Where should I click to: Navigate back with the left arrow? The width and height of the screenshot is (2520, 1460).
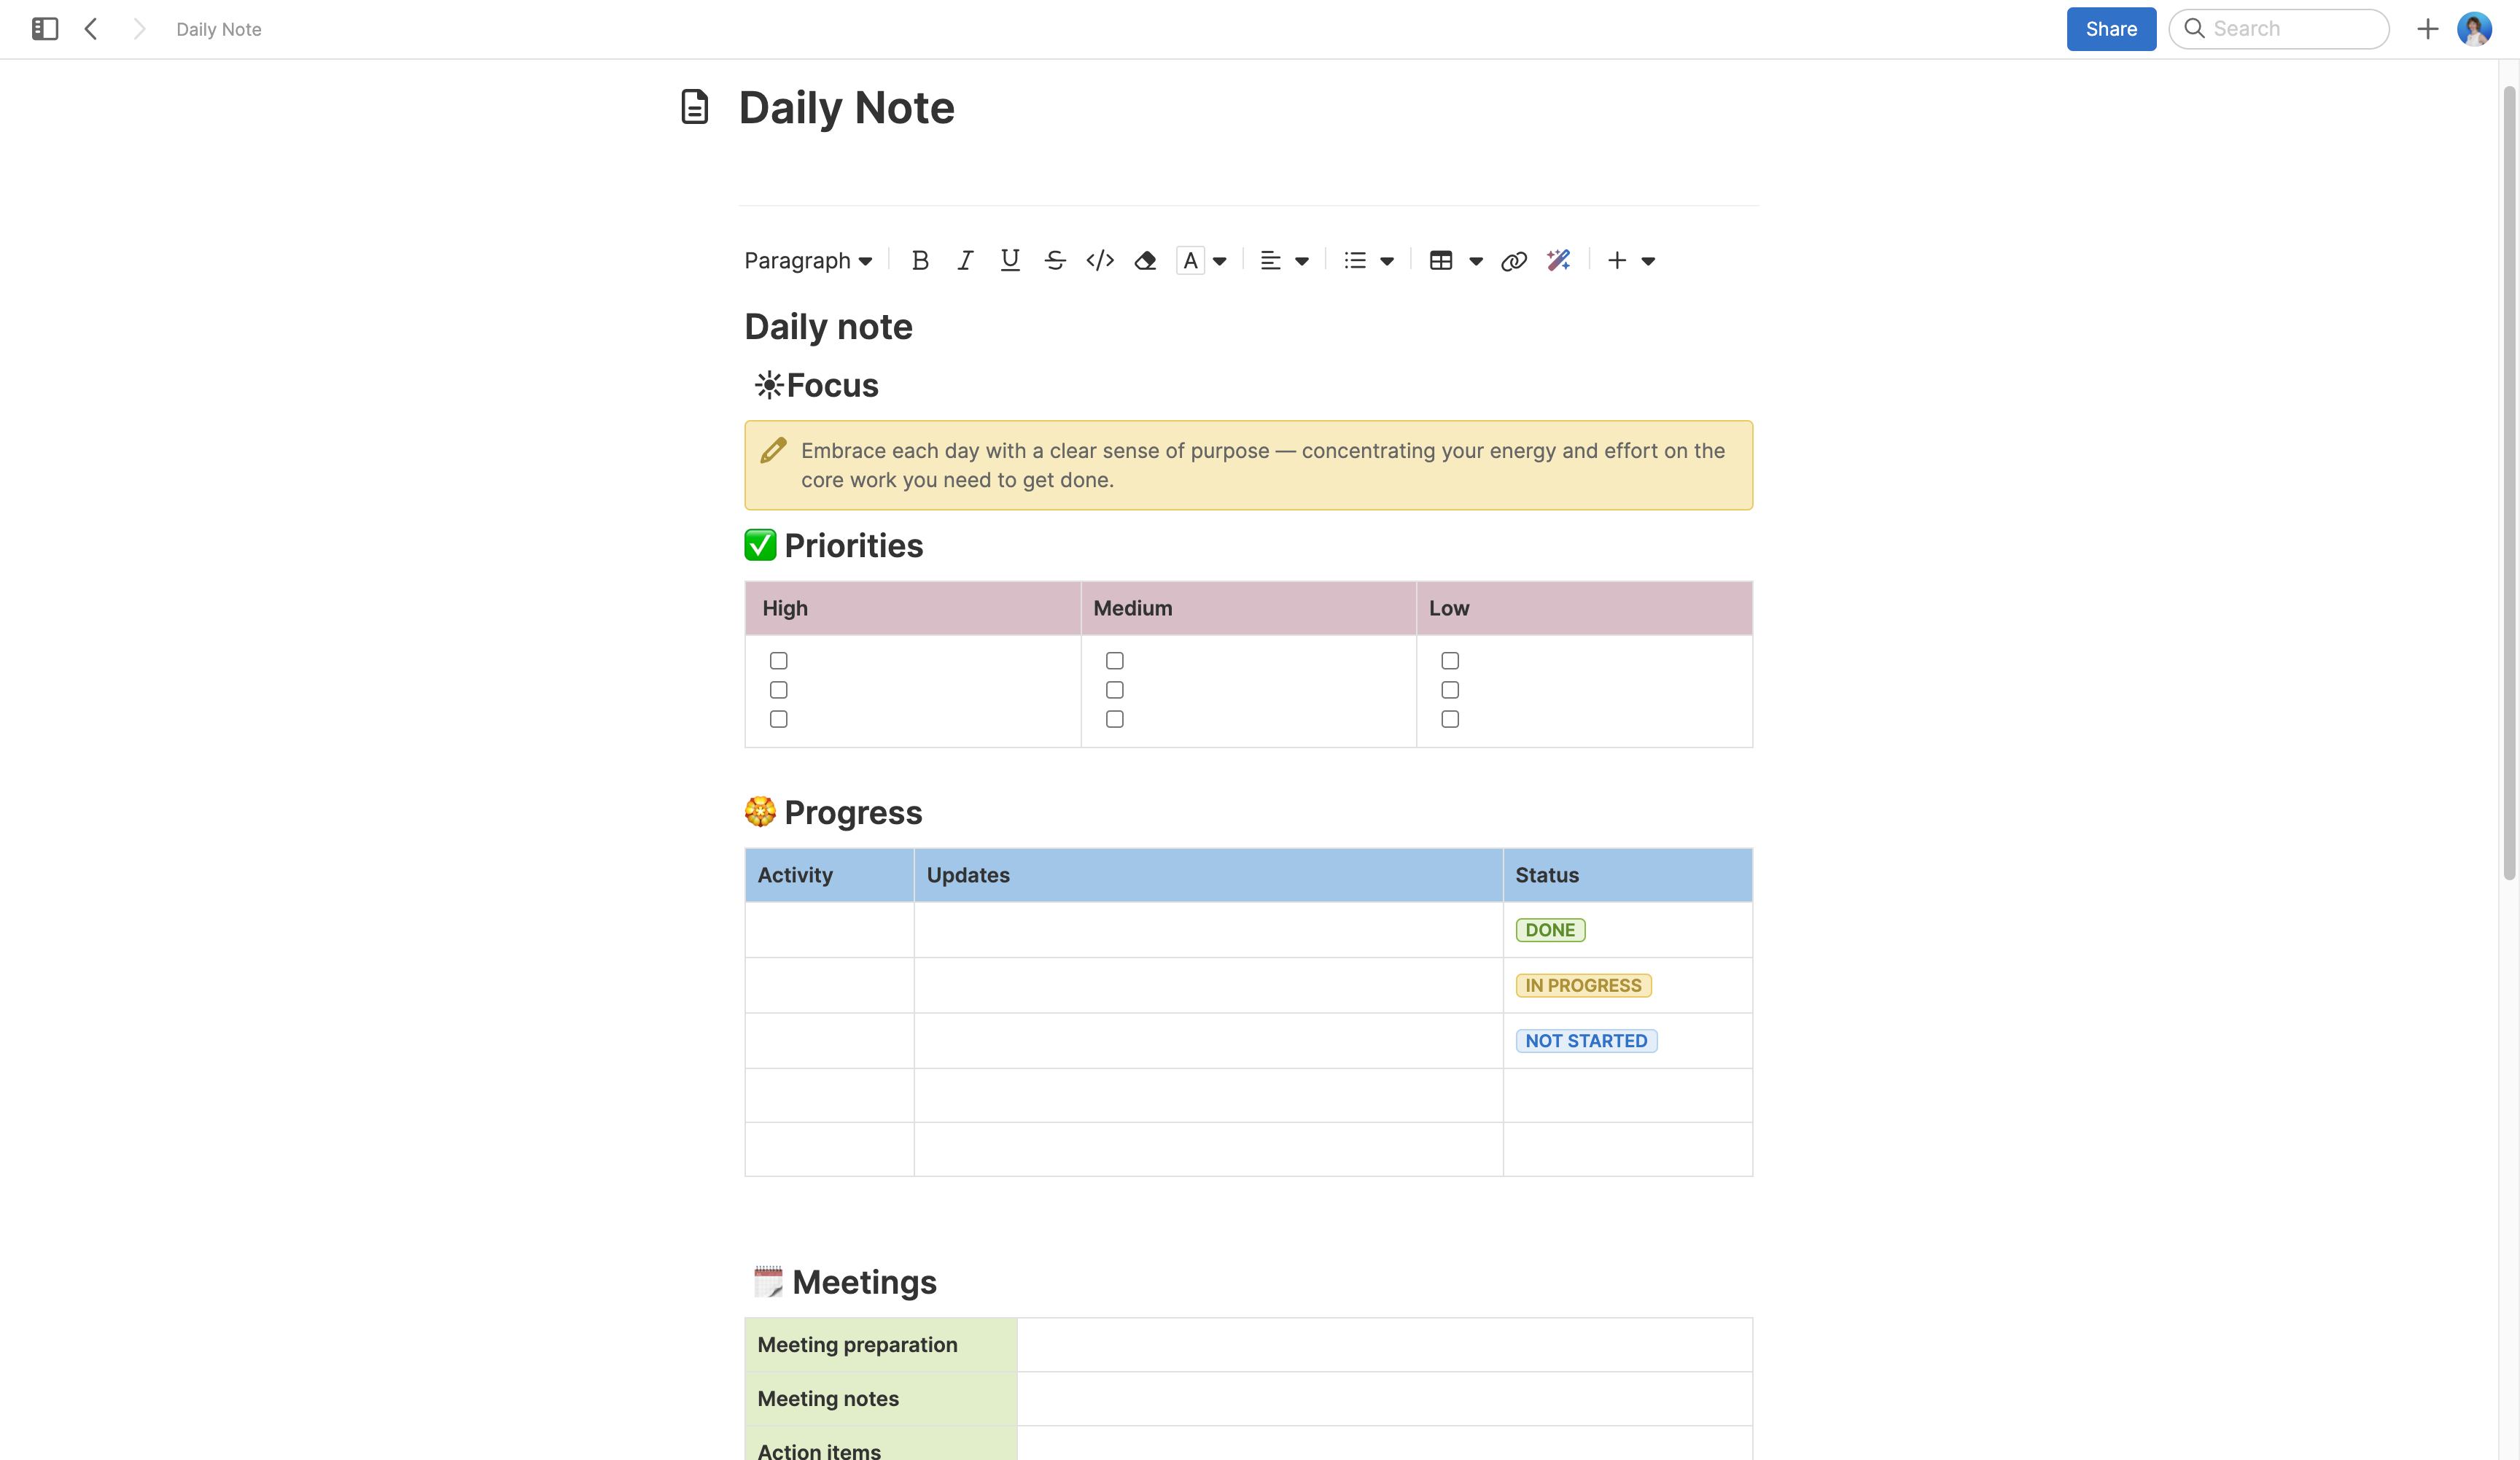pyautogui.click(x=91, y=29)
